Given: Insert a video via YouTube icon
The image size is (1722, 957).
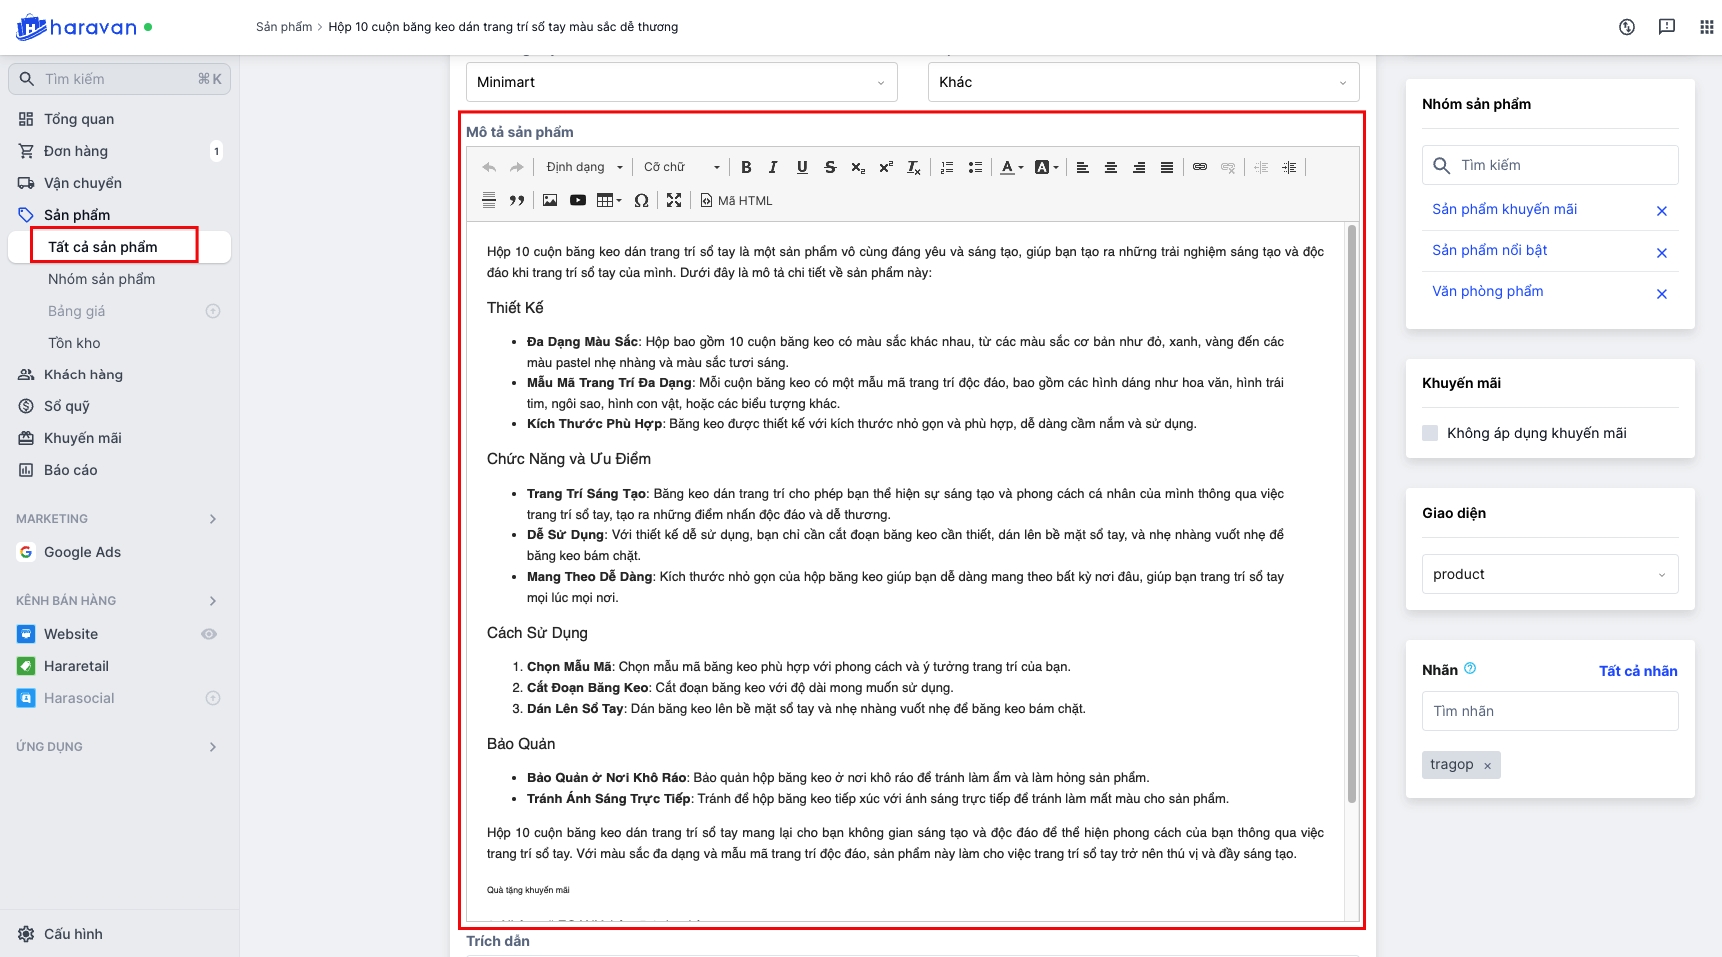Looking at the screenshot, I should click(578, 201).
